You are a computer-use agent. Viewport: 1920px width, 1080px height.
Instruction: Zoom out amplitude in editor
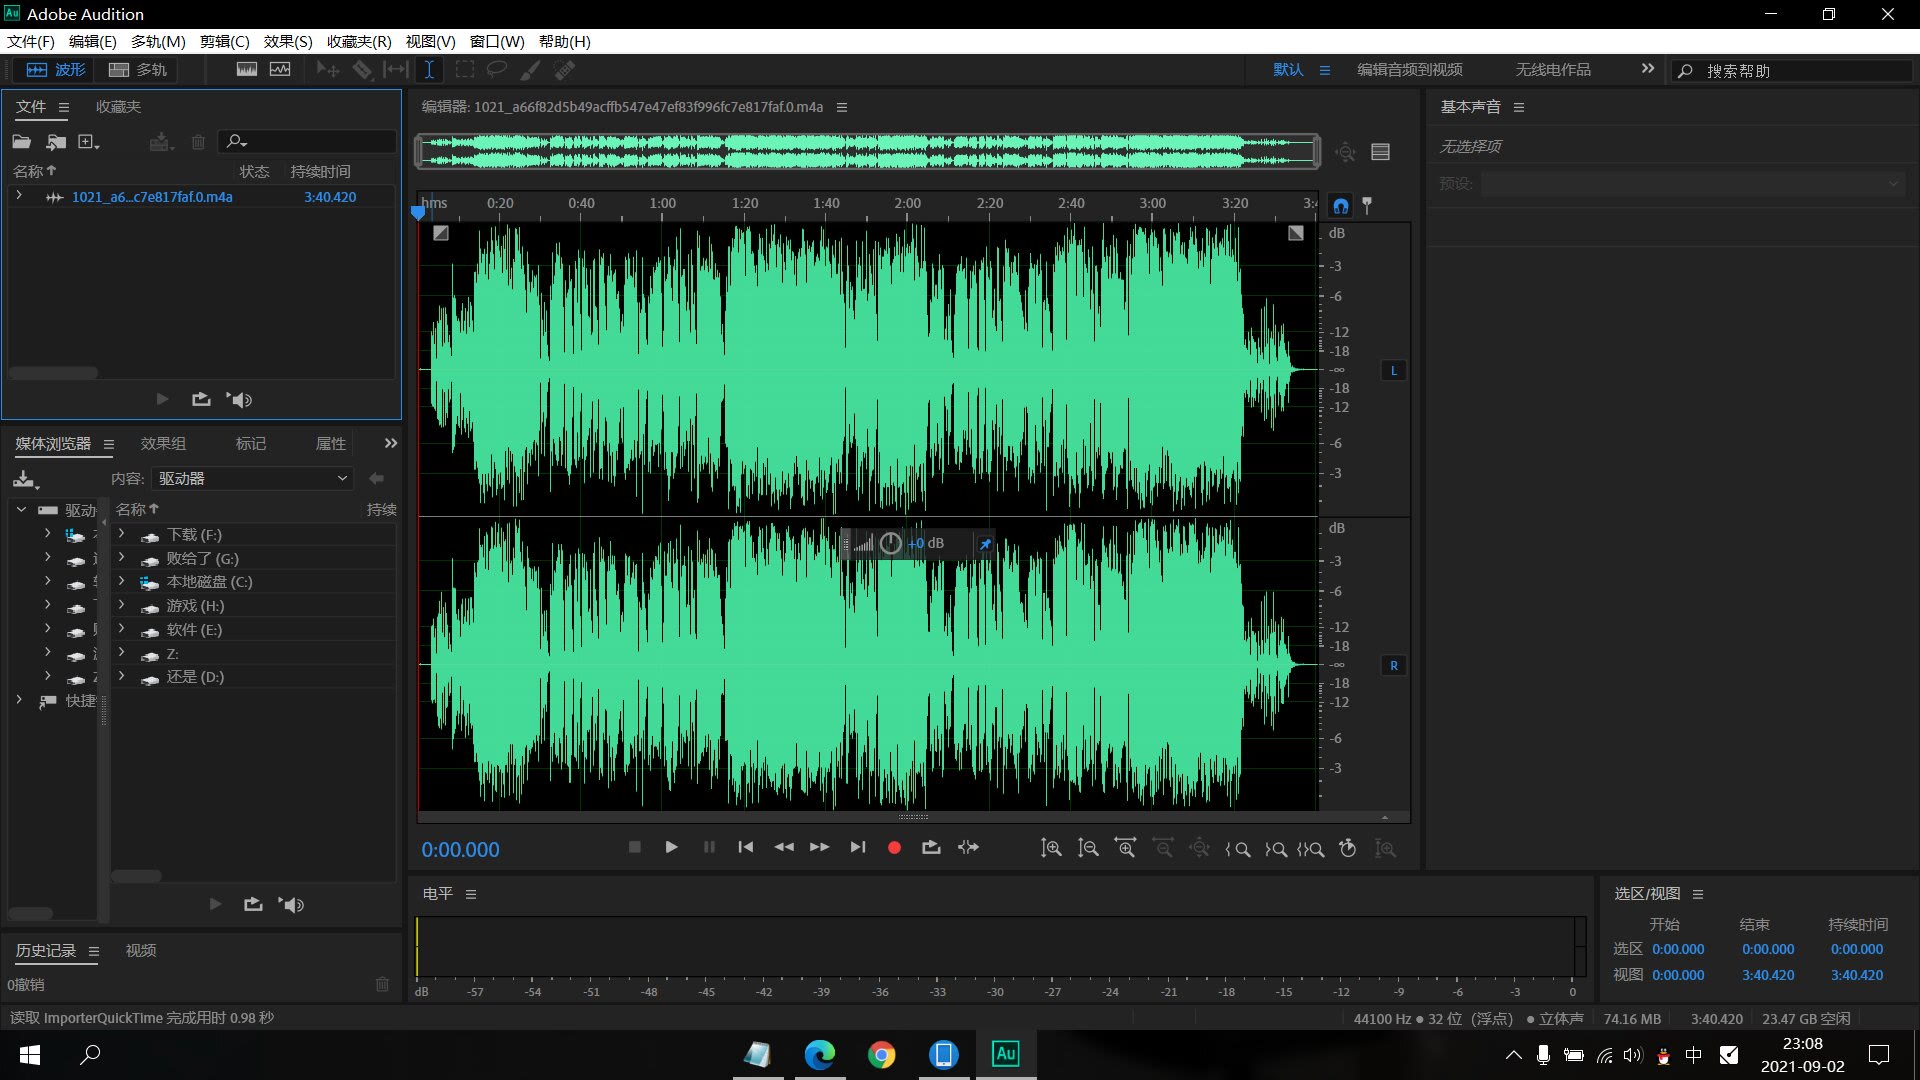[1088, 848]
